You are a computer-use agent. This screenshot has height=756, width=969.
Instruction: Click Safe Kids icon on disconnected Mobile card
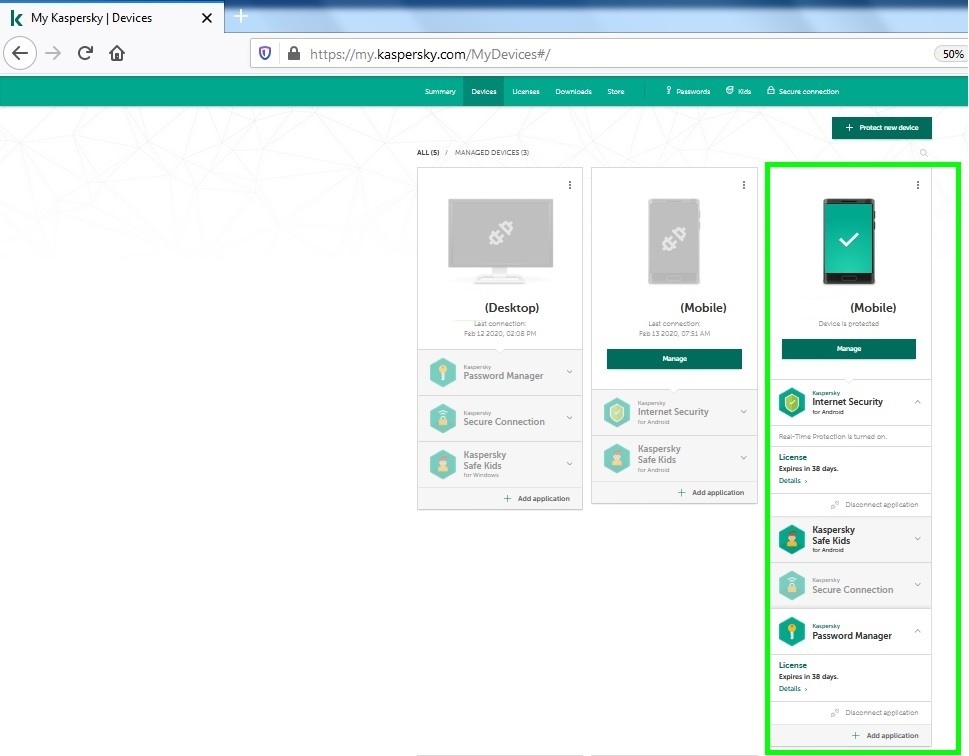(617, 459)
